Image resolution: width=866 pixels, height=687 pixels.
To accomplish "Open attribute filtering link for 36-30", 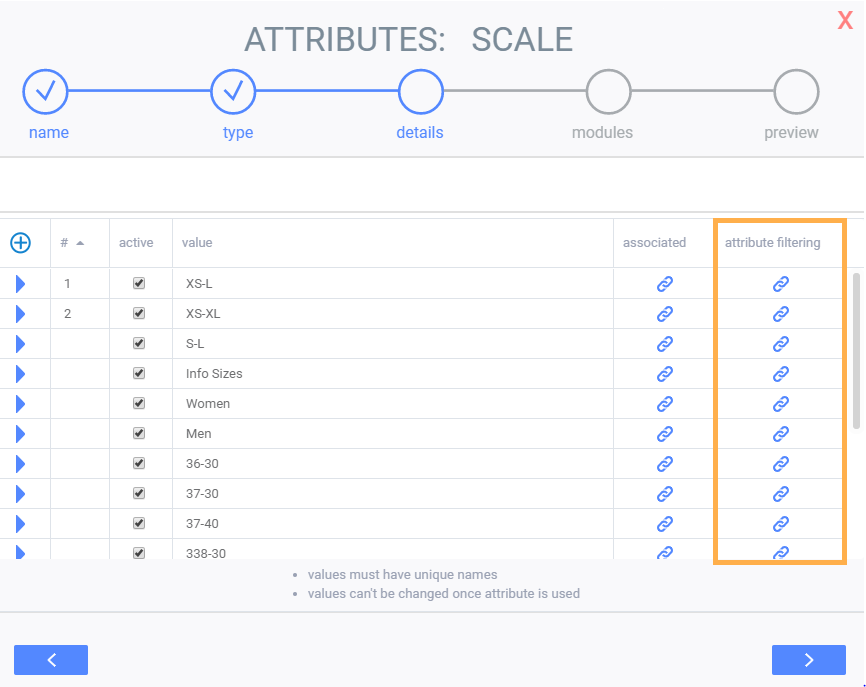I will click(781, 464).
